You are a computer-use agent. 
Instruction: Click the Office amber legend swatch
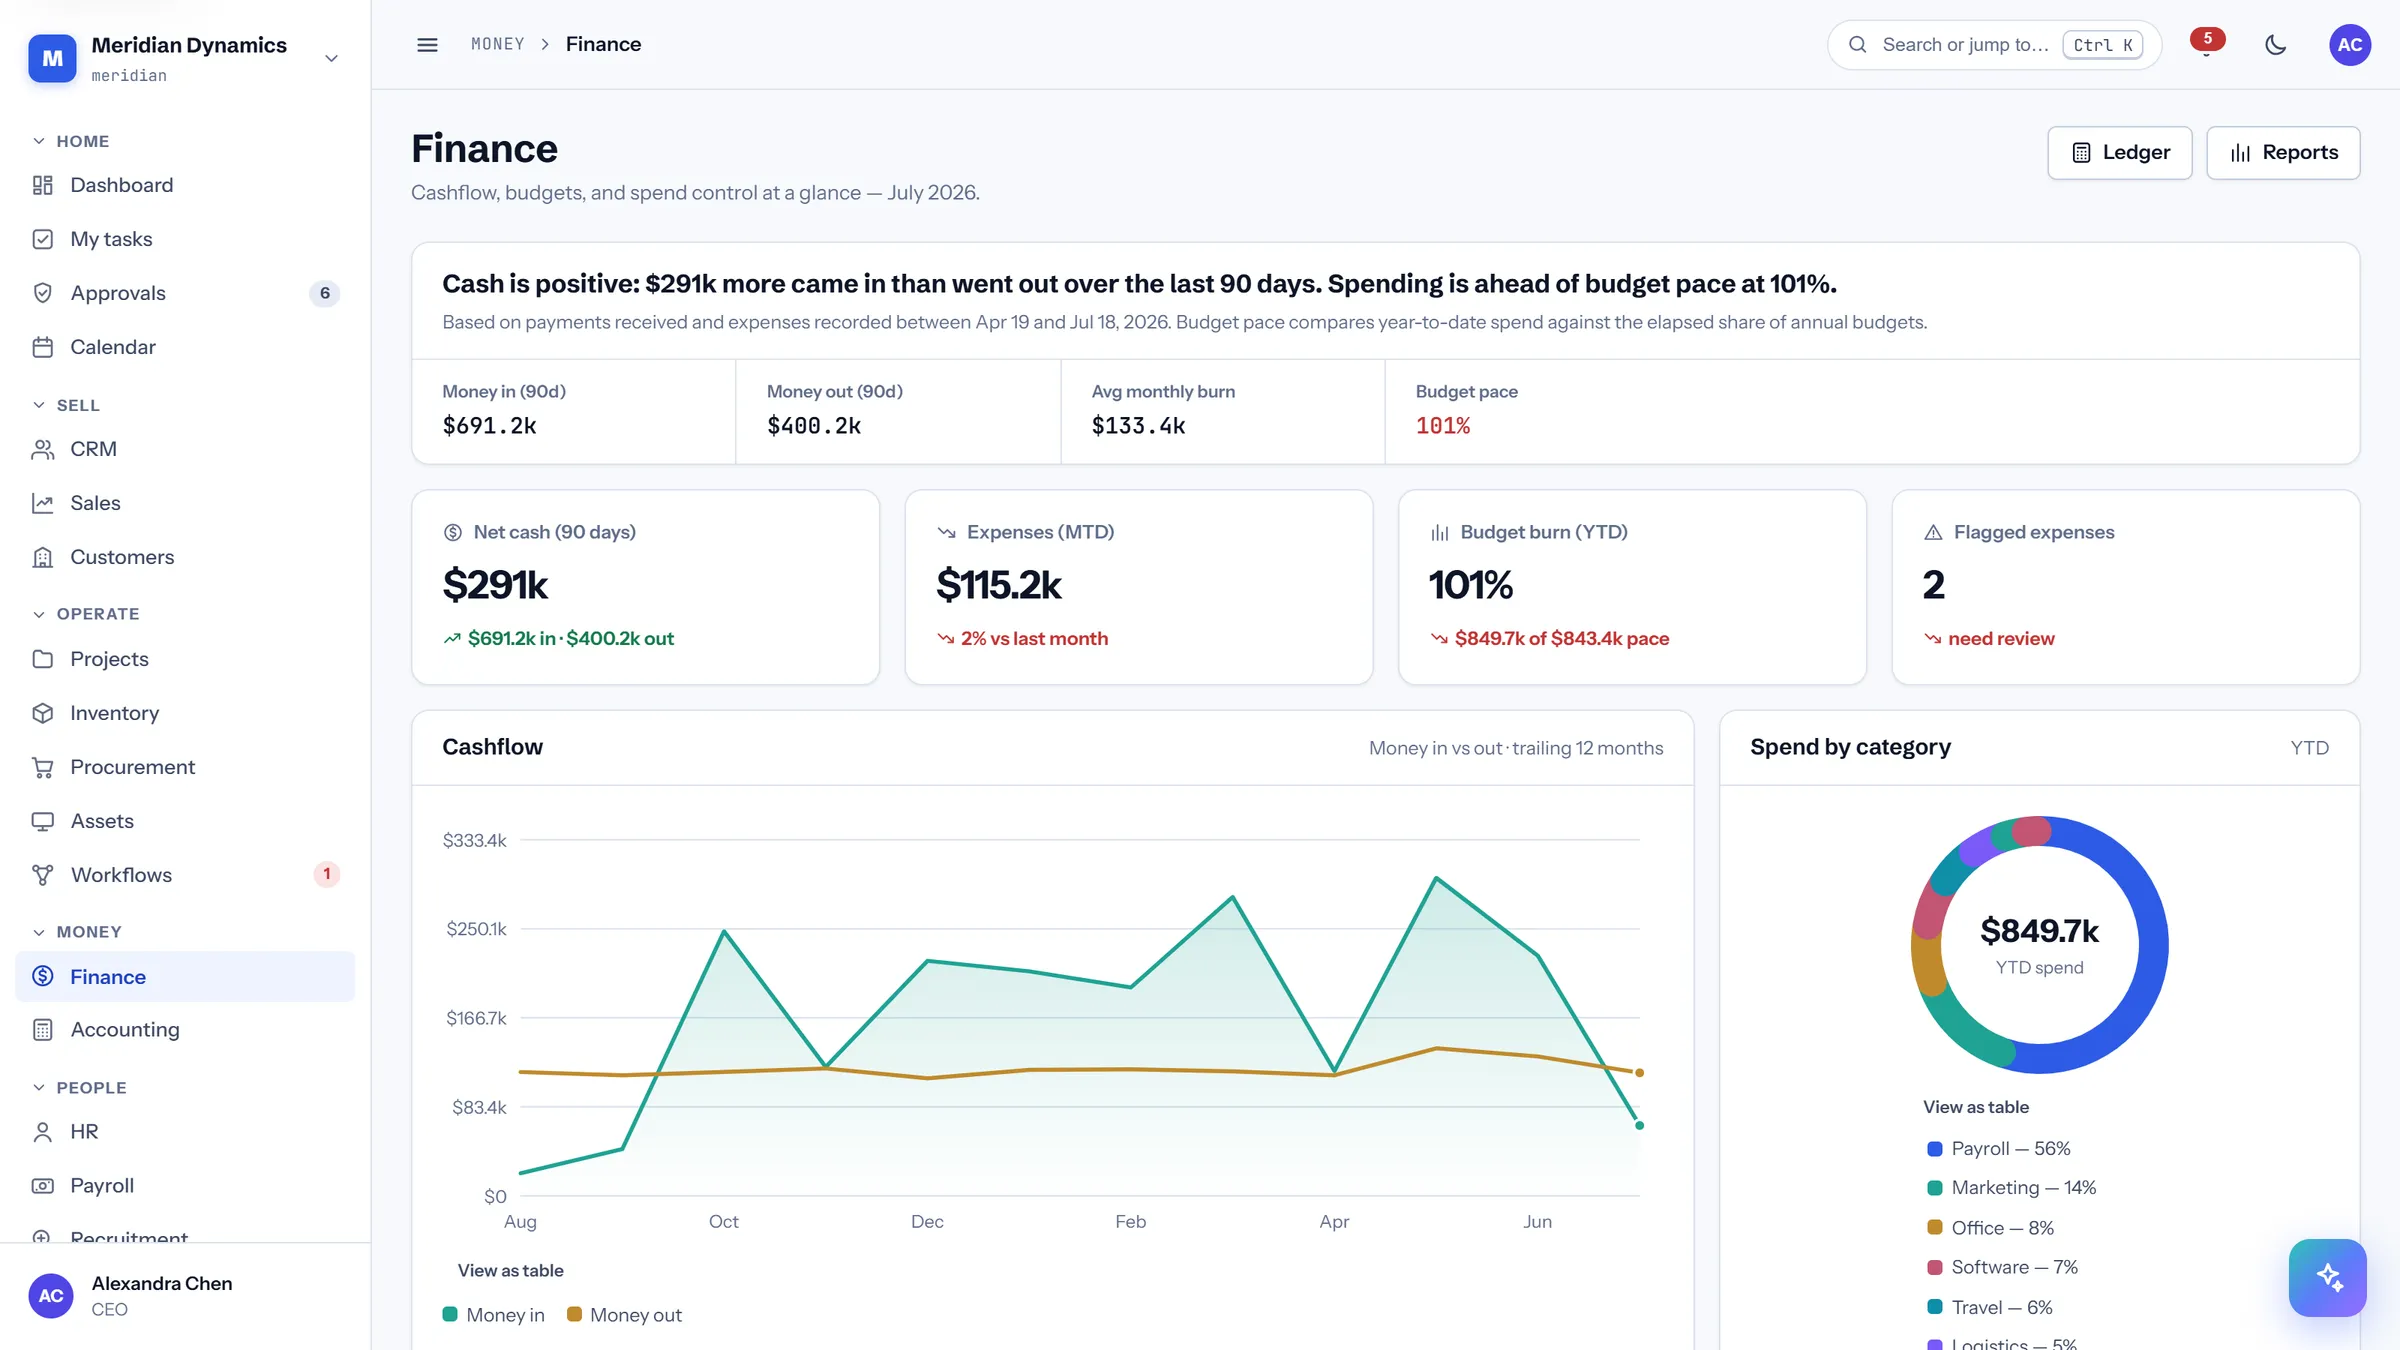click(x=1935, y=1228)
